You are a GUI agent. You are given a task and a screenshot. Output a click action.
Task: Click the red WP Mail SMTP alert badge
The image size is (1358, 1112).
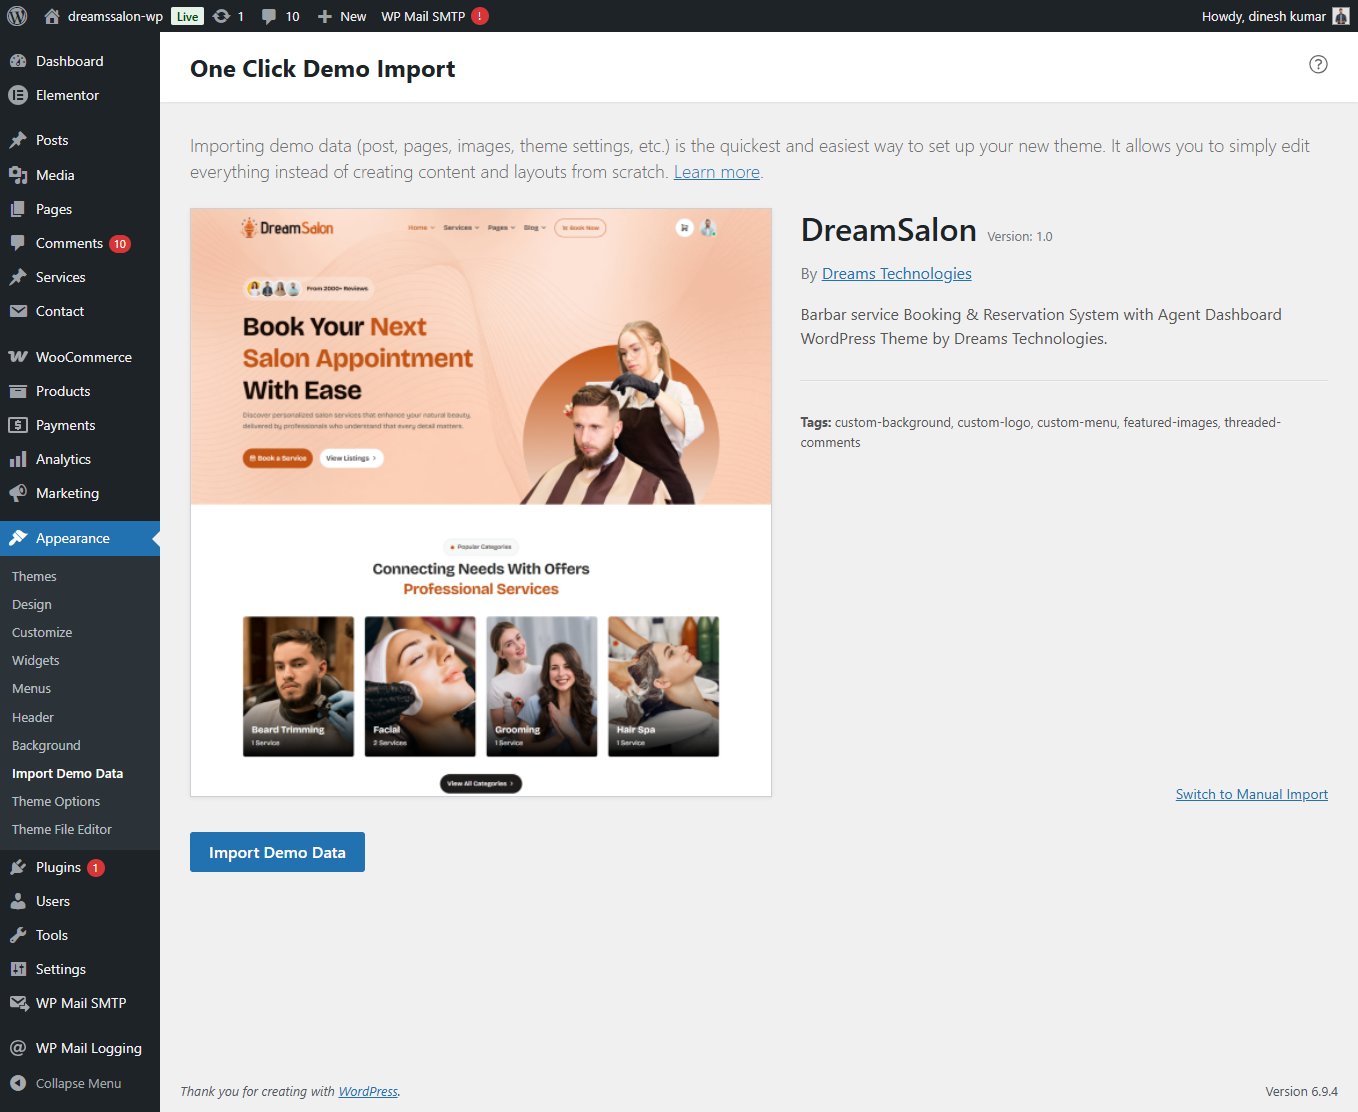click(x=480, y=16)
